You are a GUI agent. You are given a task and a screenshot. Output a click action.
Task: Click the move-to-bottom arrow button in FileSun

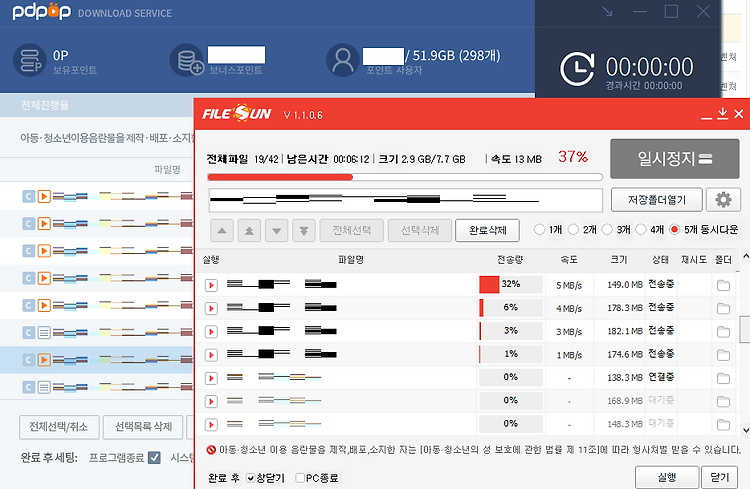coord(304,231)
